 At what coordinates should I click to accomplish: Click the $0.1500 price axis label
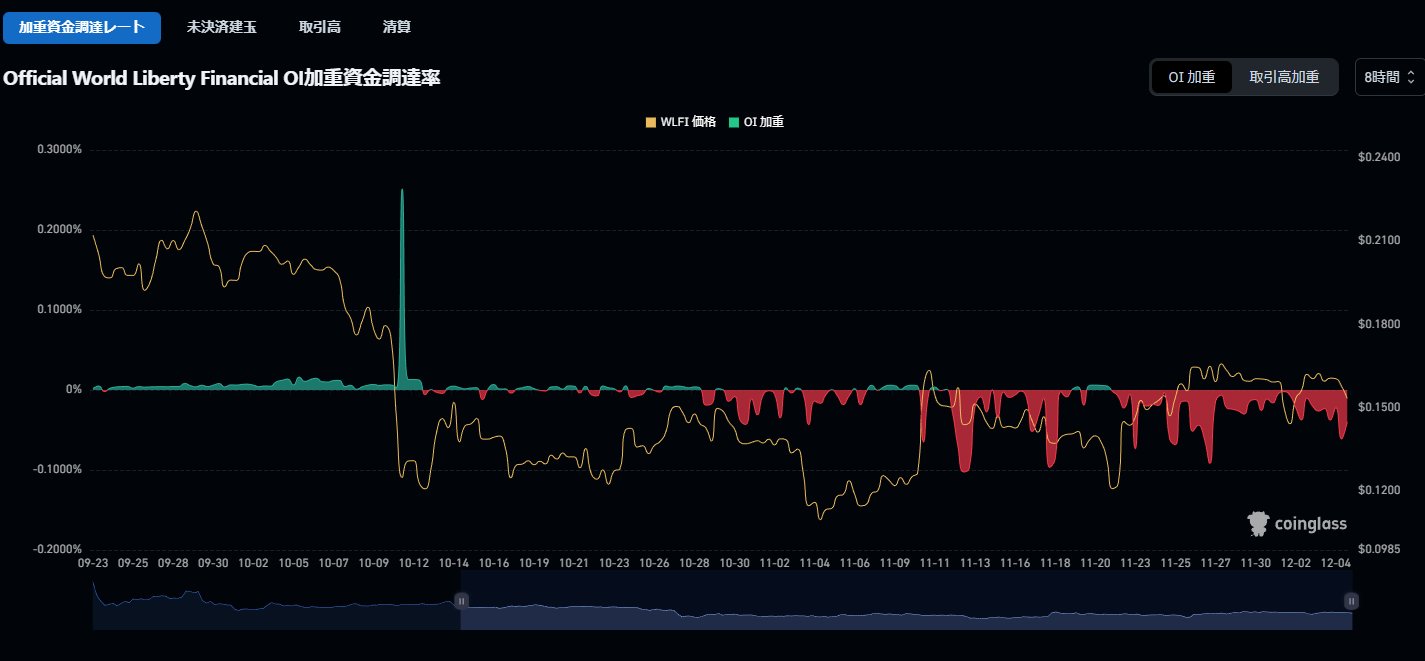coord(1378,407)
